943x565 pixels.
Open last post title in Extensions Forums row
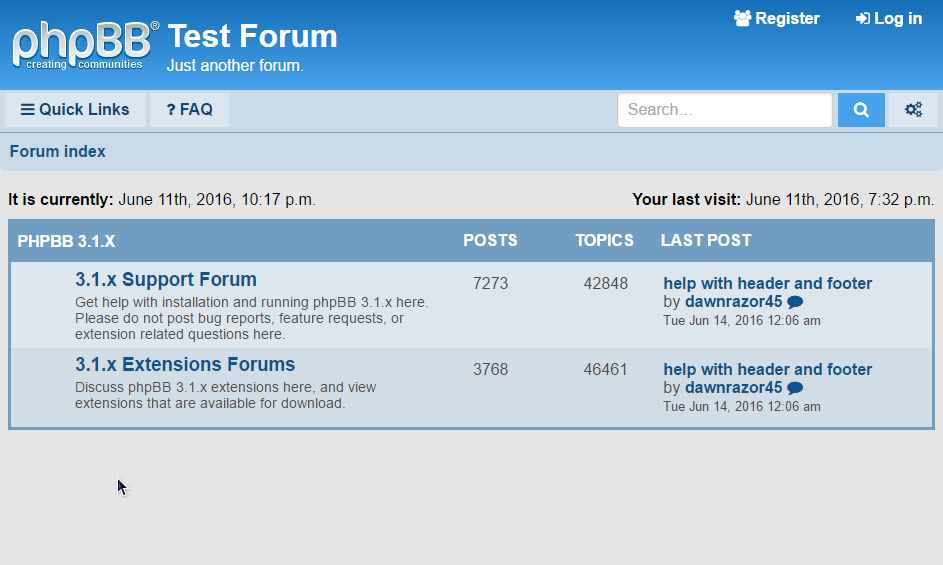[767, 370]
